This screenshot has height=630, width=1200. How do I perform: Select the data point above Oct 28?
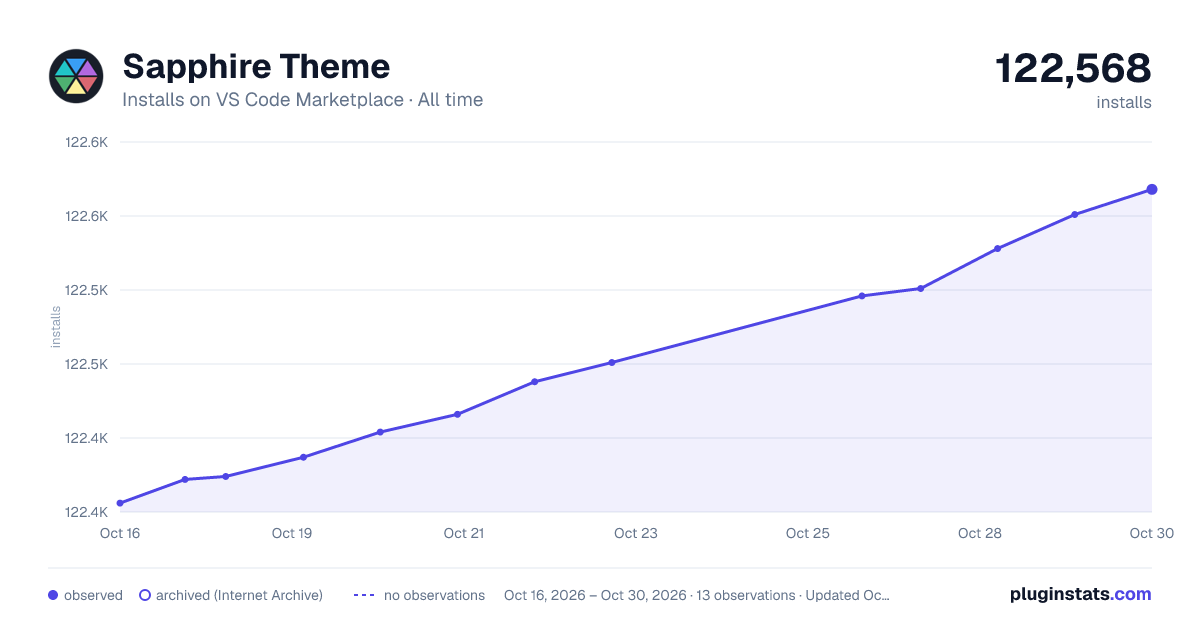(x=998, y=248)
